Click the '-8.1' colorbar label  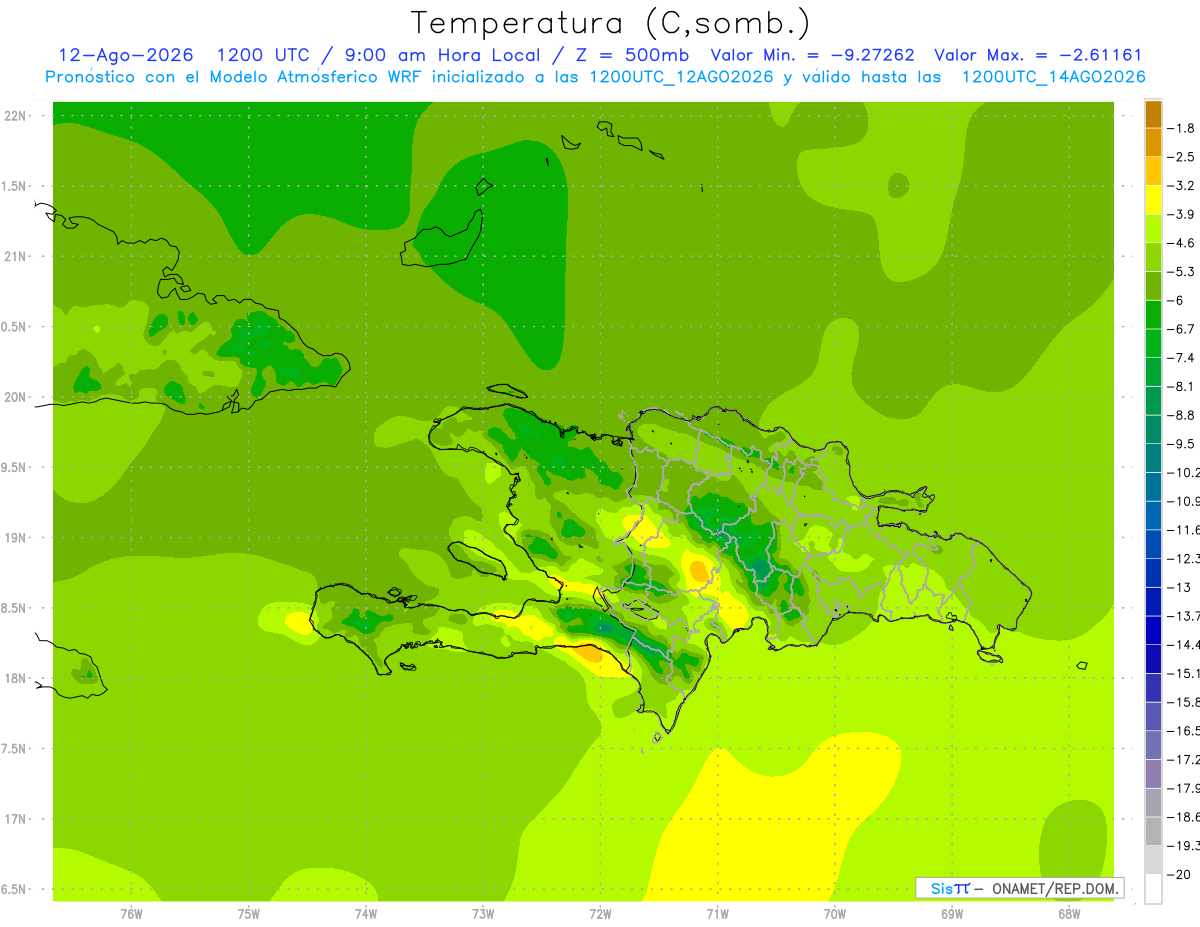tap(1181, 387)
